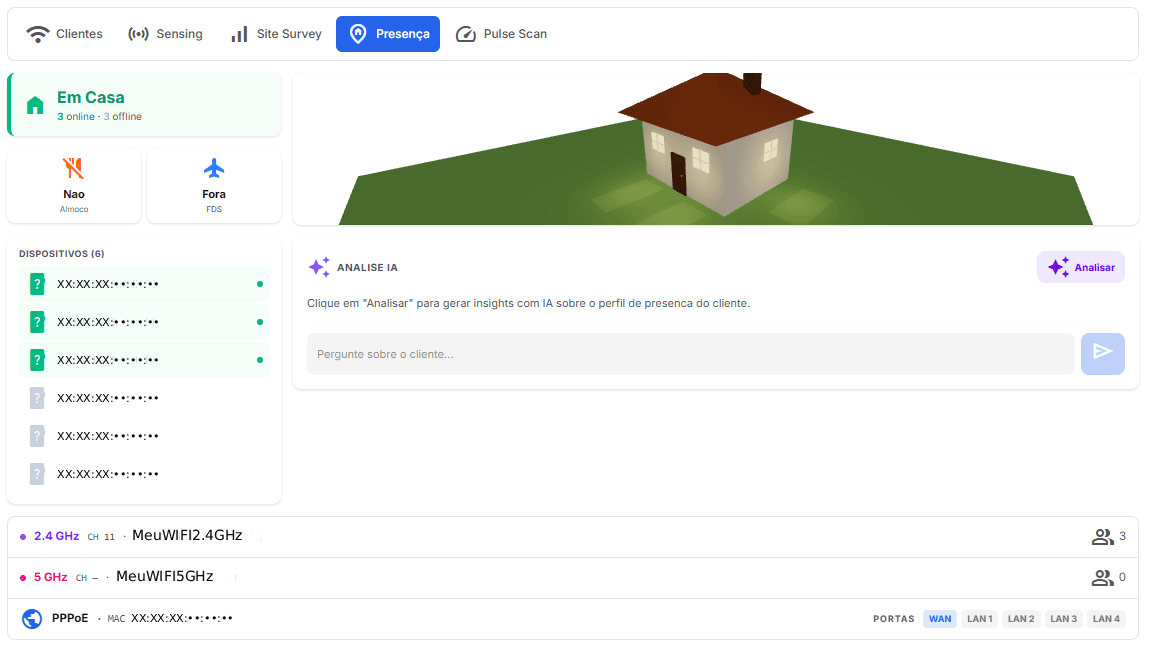This screenshot has height=666, width=1150.
Task: Open the Fora FDS card
Action: 214,186
